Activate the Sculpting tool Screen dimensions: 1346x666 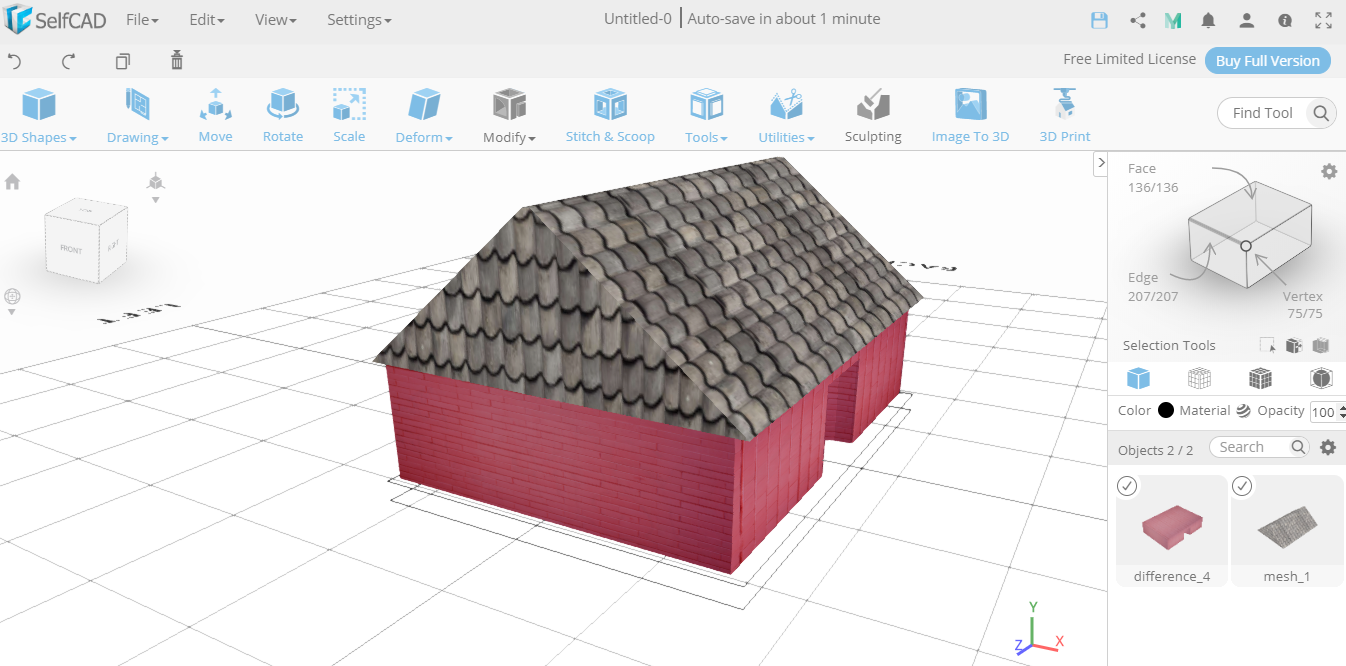click(873, 116)
